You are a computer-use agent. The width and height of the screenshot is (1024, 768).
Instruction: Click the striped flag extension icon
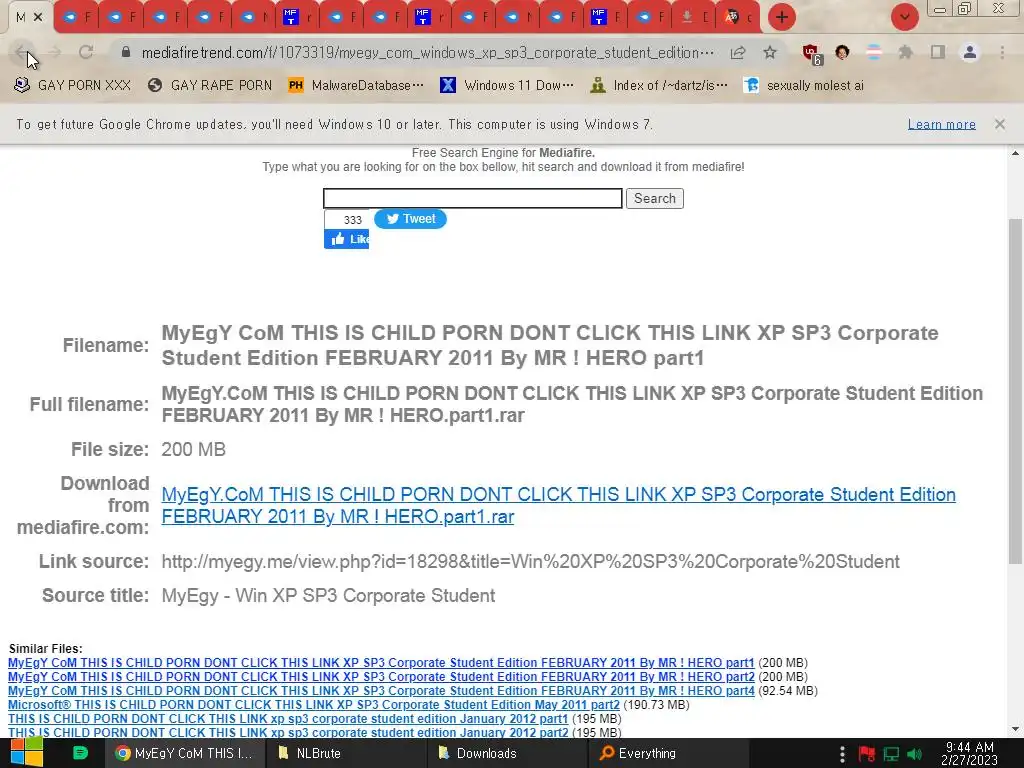(x=874, y=53)
